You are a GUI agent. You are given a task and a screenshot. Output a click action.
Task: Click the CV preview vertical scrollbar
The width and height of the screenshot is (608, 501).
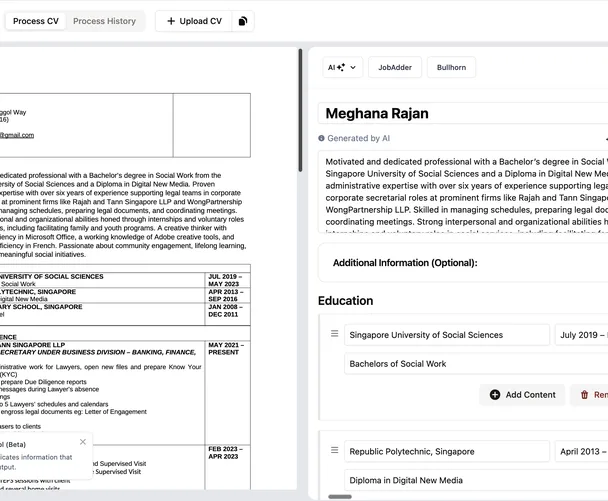point(300,110)
